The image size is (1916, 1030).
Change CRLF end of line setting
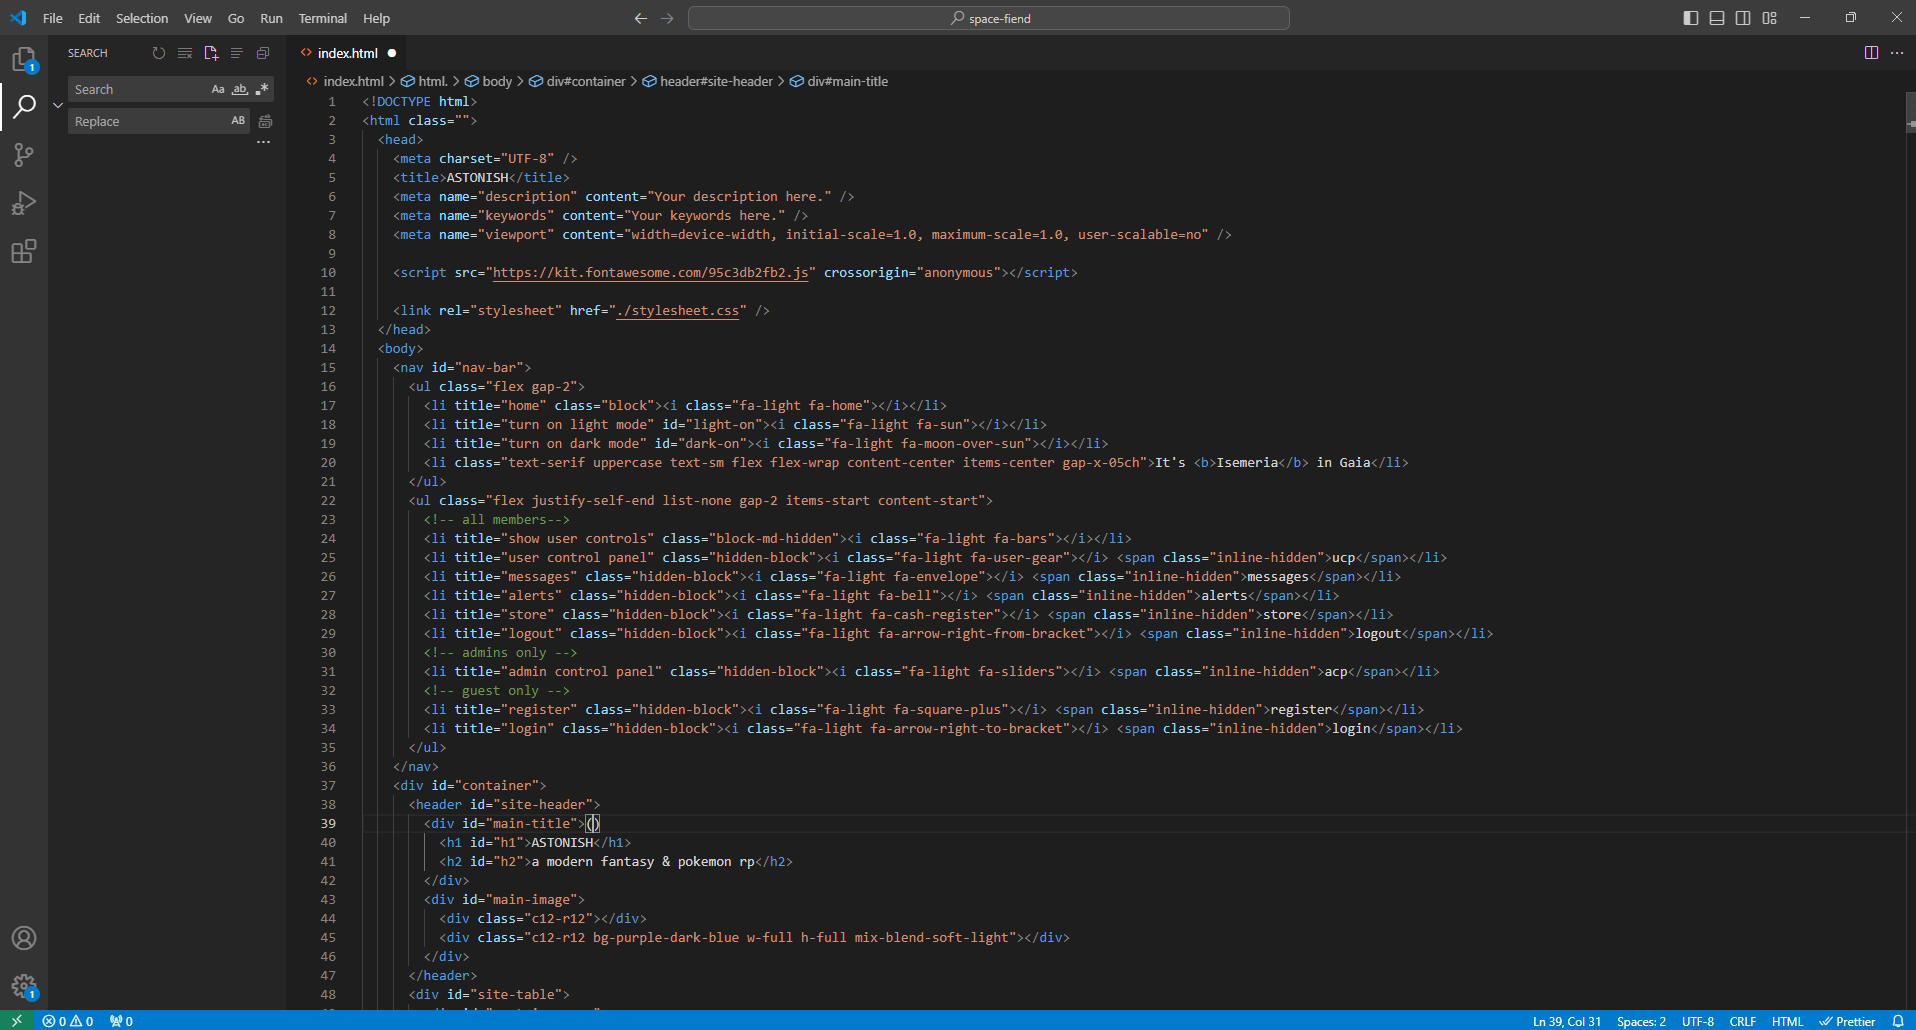point(1743,1021)
